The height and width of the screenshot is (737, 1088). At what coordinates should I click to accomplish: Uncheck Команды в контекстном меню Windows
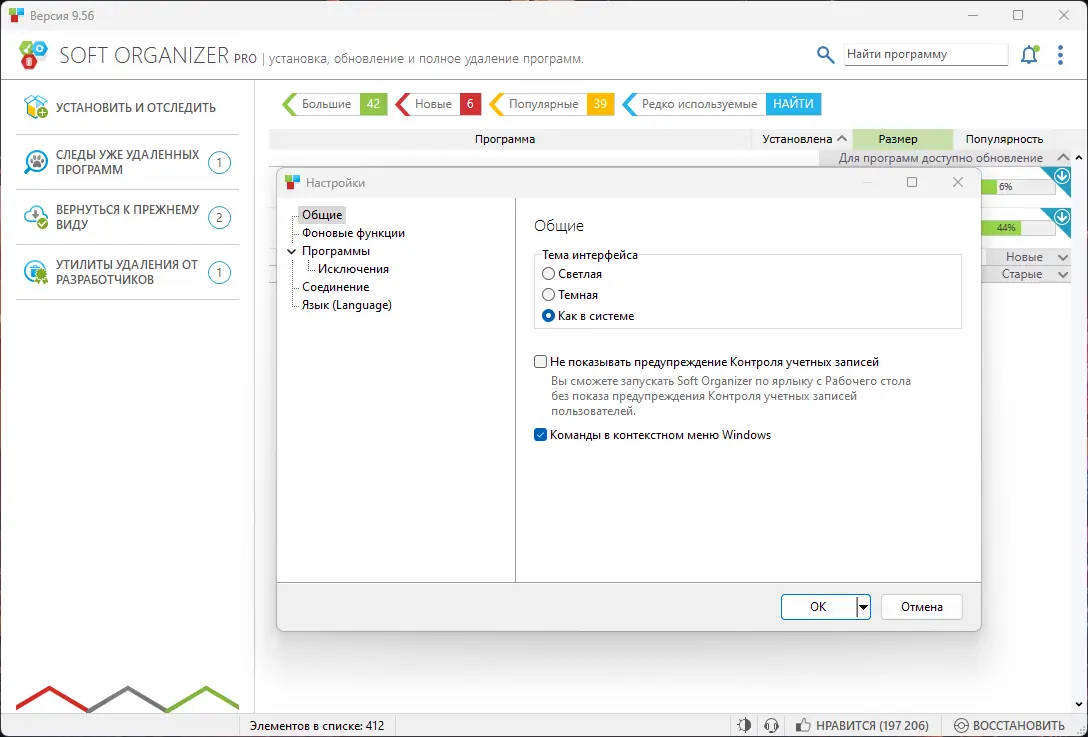(541, 435)
